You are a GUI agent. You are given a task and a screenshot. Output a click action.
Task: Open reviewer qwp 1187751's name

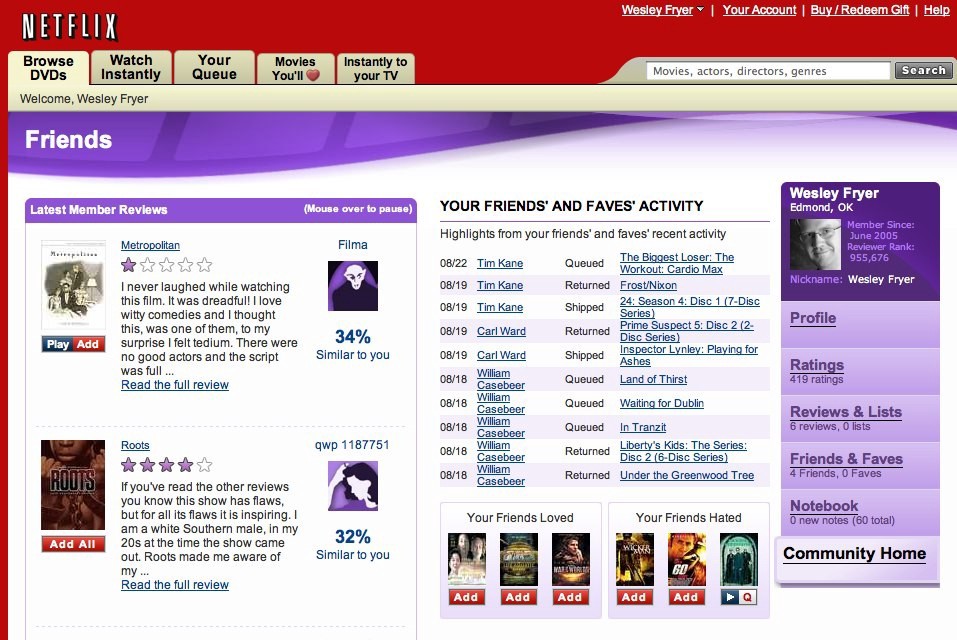[x=352, y=445]
